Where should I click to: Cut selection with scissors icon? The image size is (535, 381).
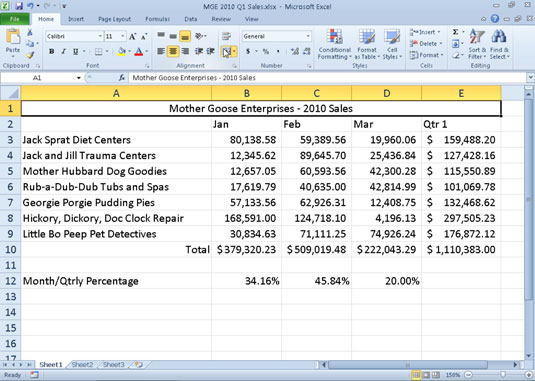30,32
